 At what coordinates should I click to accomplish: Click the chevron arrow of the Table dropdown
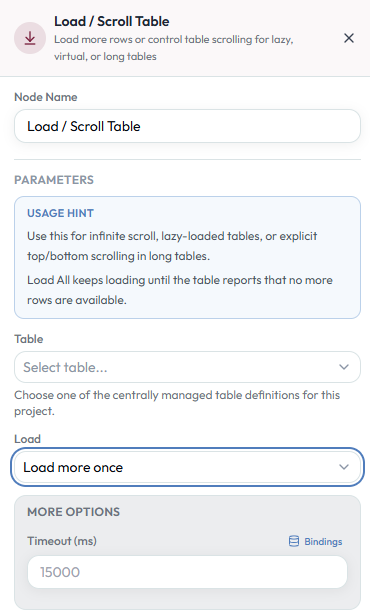click(344, 367)
